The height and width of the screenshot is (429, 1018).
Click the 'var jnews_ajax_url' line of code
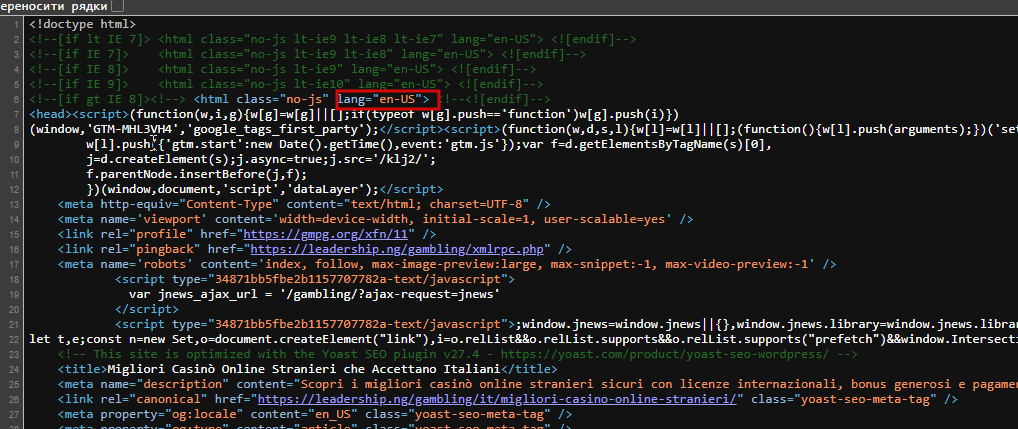point(314,294)
